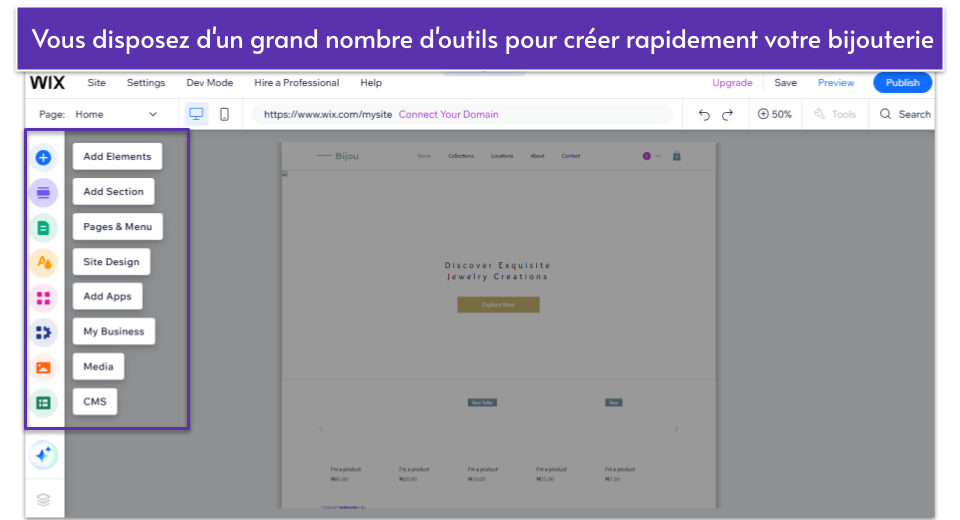Image resolution: width=960 pixels, height=520 pixels.
Task: Click the Upgrade link
Action: 732,83
